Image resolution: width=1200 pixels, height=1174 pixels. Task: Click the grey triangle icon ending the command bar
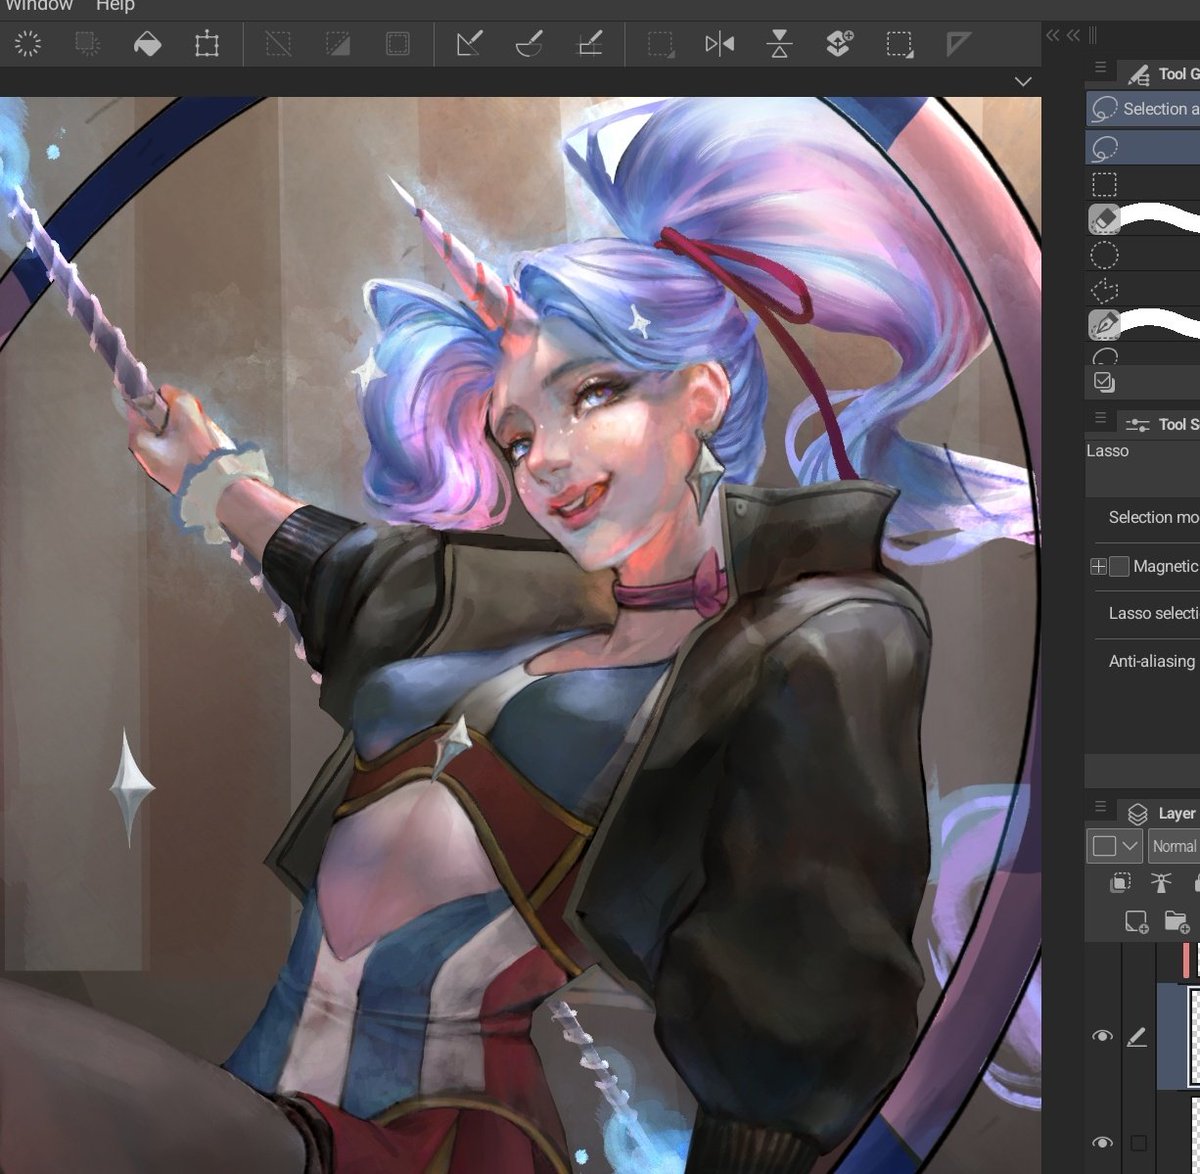958,44
